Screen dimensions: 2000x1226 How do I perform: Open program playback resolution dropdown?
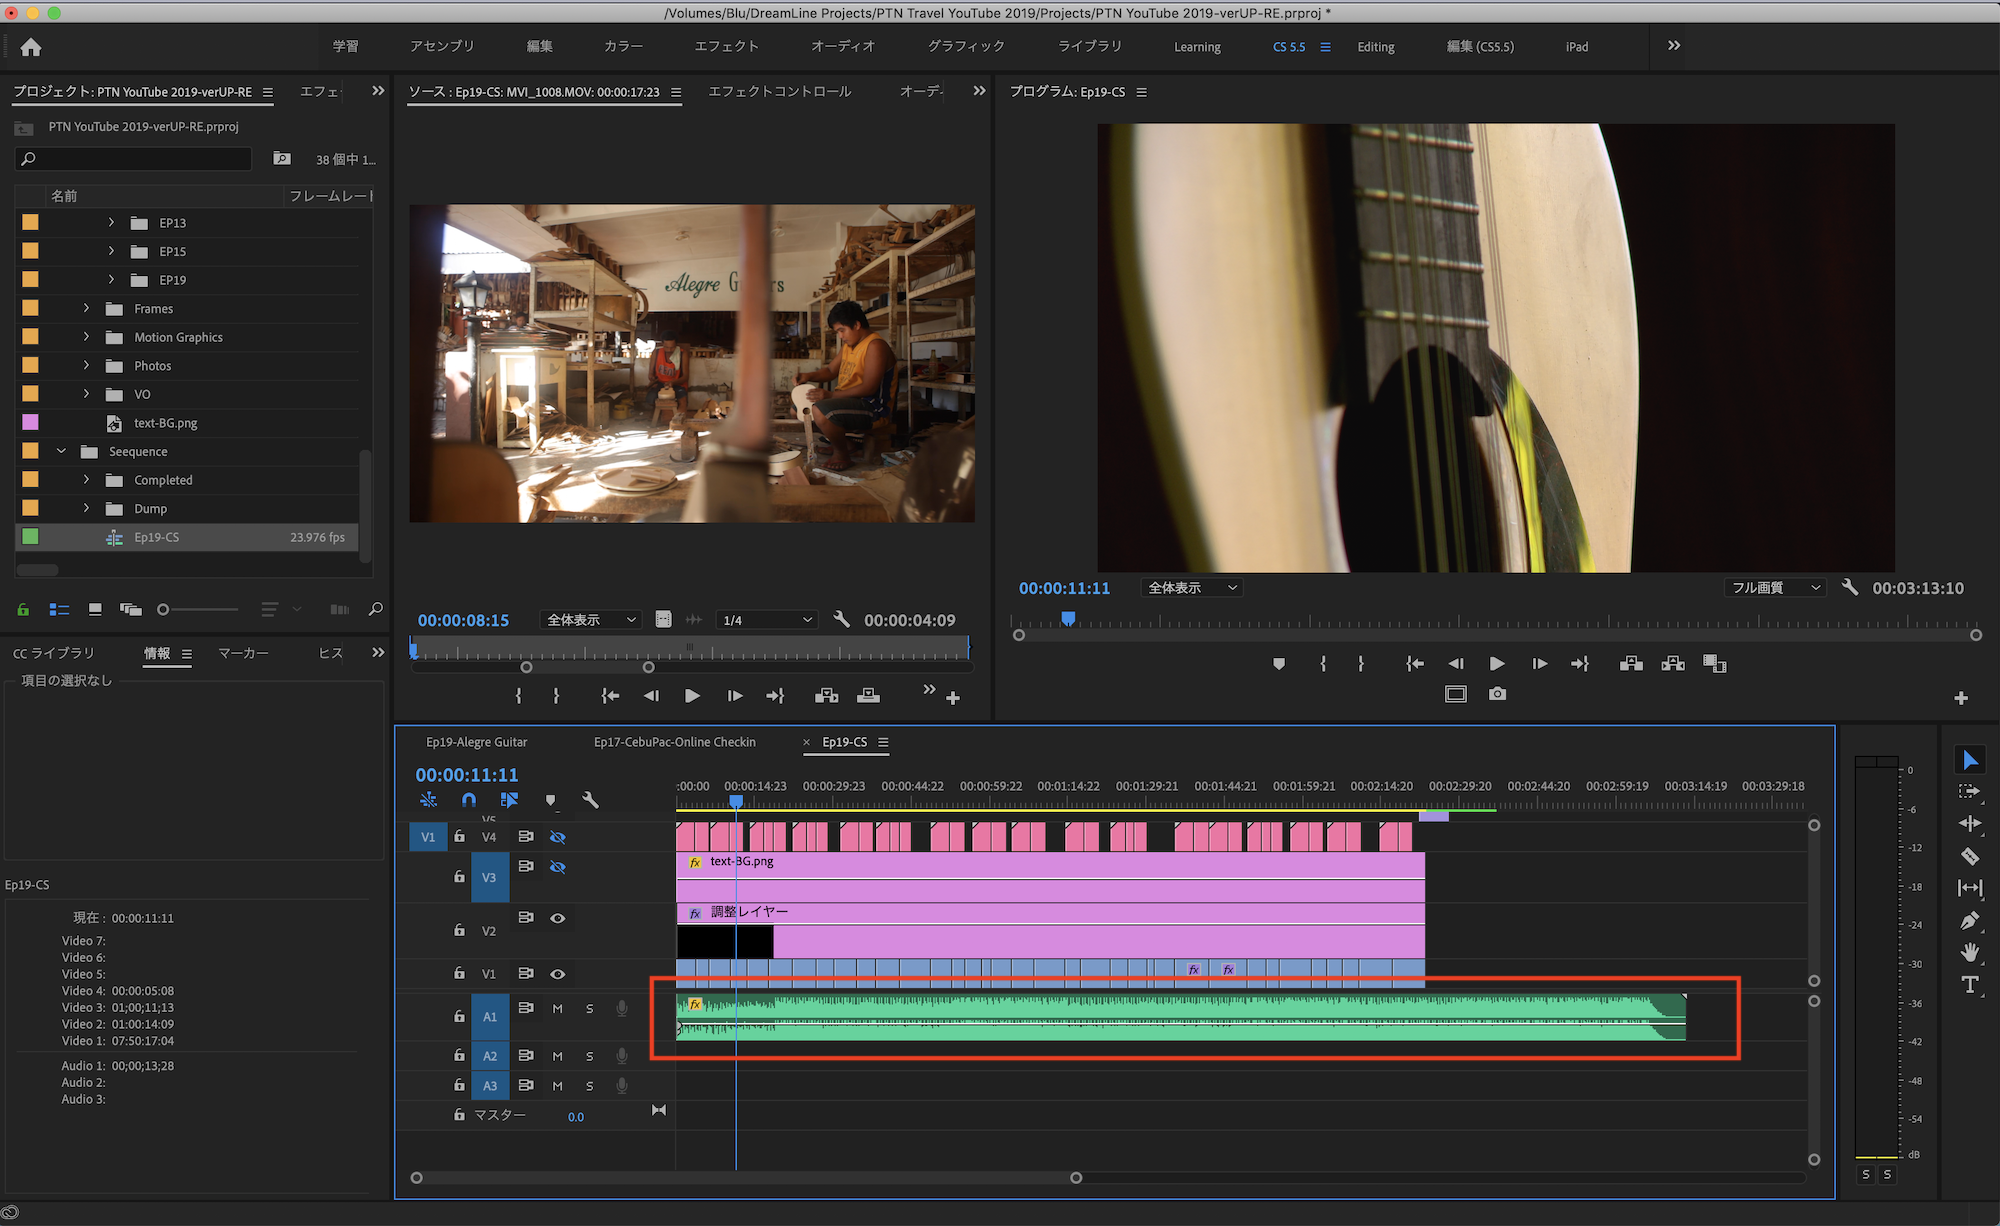tap(1774, 588)
